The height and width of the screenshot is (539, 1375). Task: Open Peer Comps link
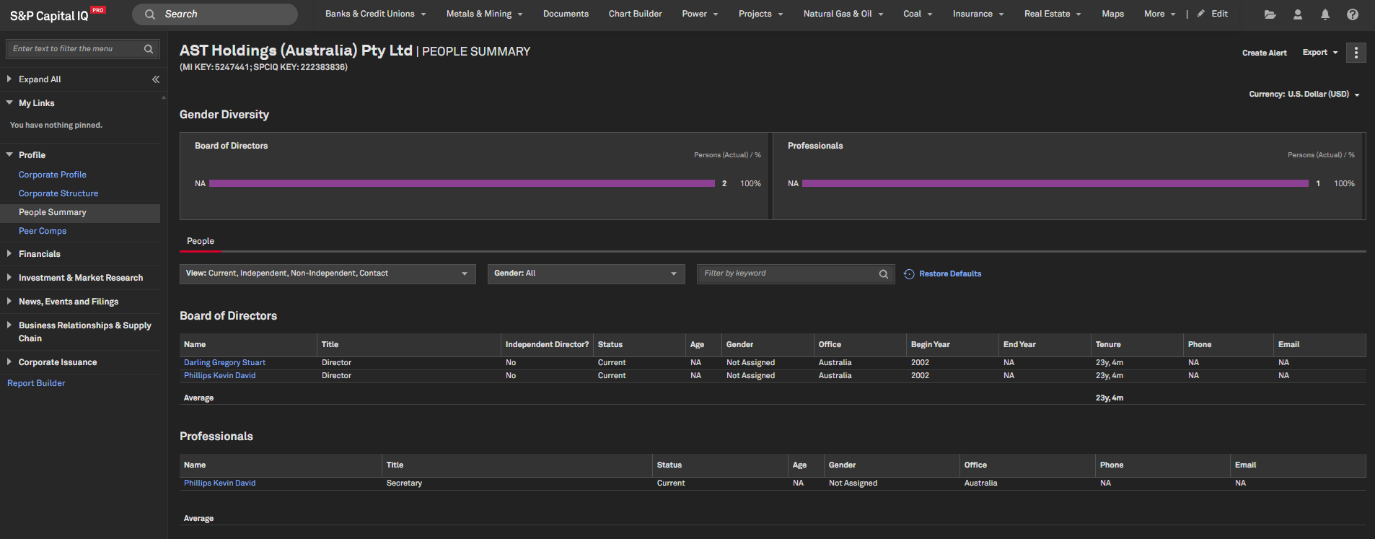(42, 231)
